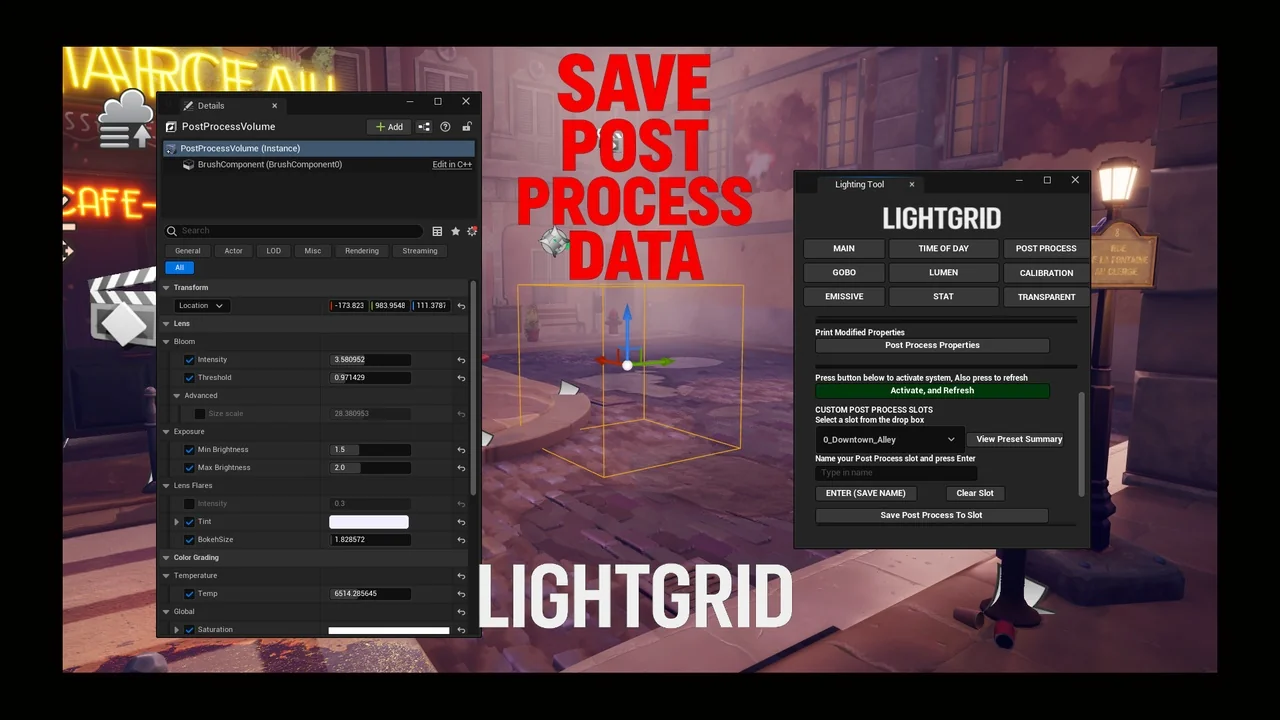Click the help question mark icon in Details
This screenshot has height=720, width=1280.
[445, 126]
